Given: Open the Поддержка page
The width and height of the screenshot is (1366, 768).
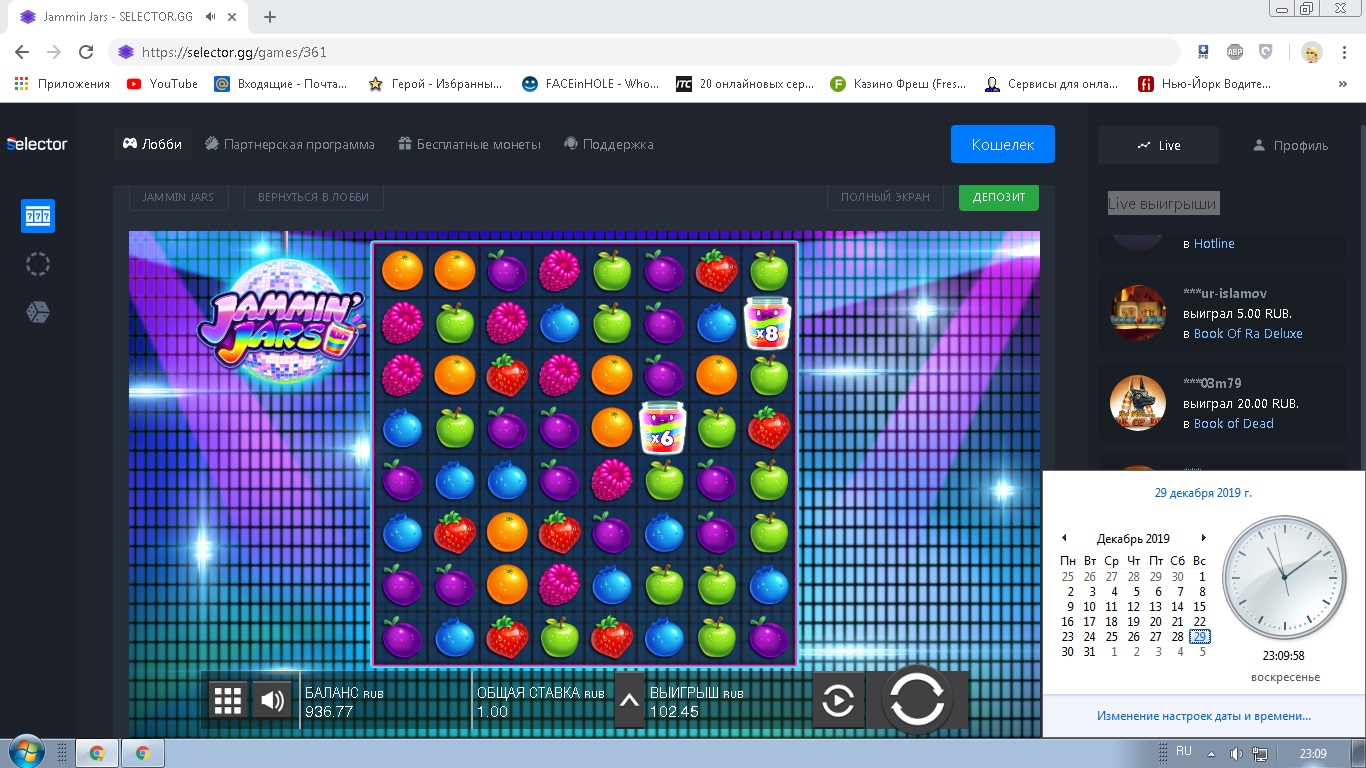Looking at the screenshot, I should pyautogui.click(x=608, y=144).
